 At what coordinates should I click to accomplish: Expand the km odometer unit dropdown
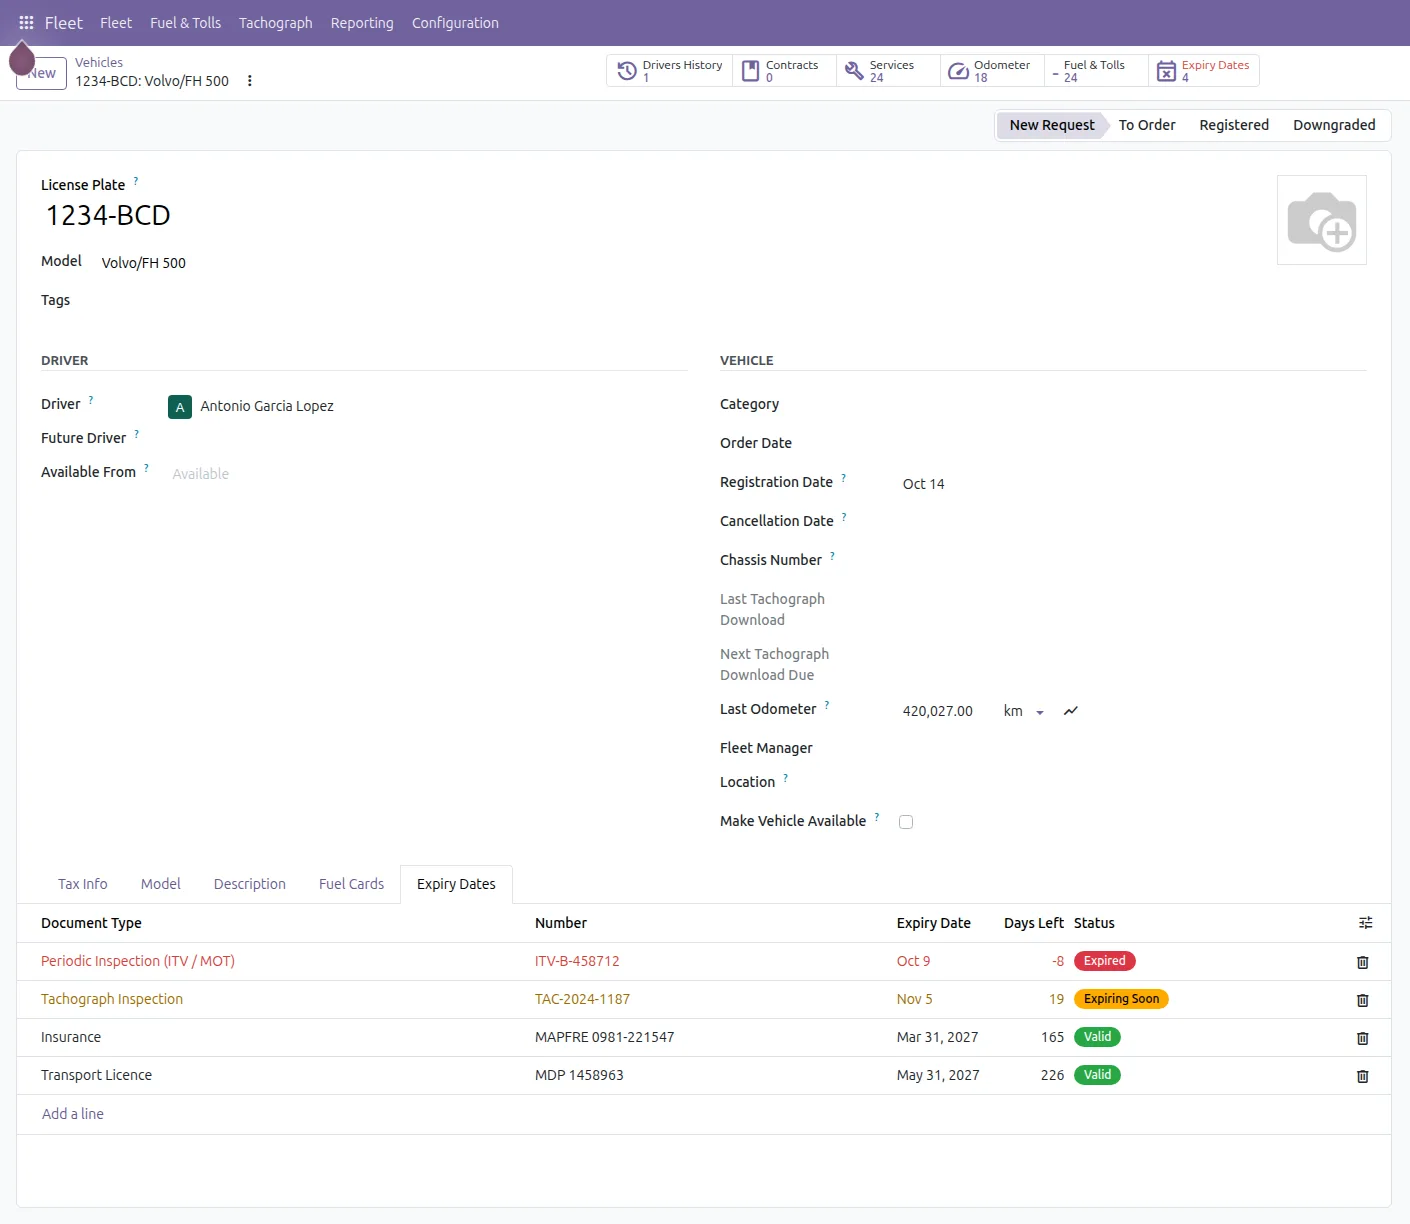click(1024, 711)
